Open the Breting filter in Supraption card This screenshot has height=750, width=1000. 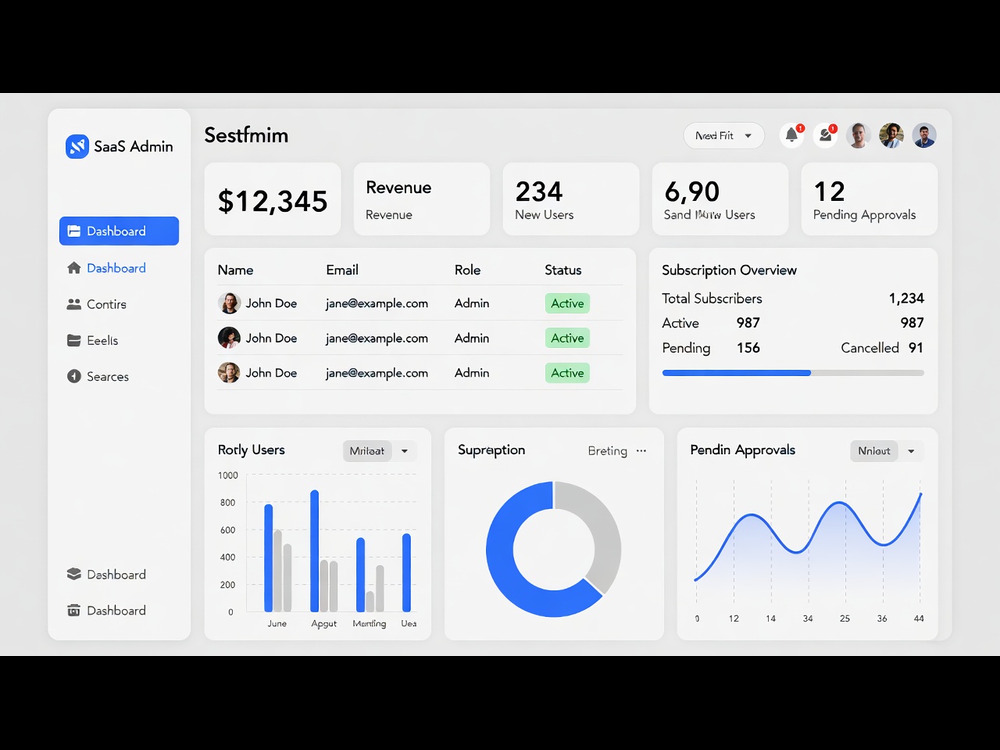(607, 451)
